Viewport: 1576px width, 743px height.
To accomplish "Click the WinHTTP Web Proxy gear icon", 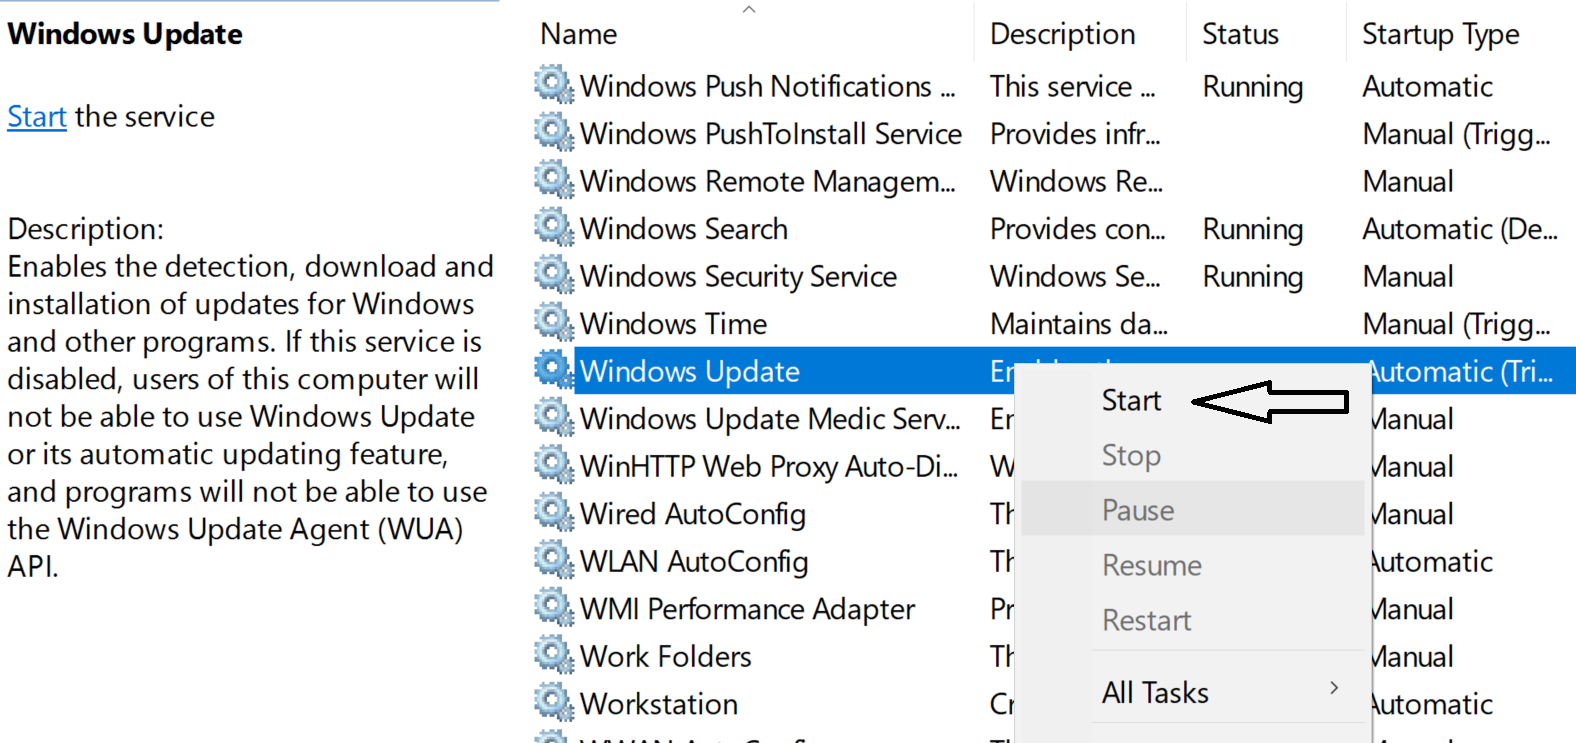I will [554, 465].
